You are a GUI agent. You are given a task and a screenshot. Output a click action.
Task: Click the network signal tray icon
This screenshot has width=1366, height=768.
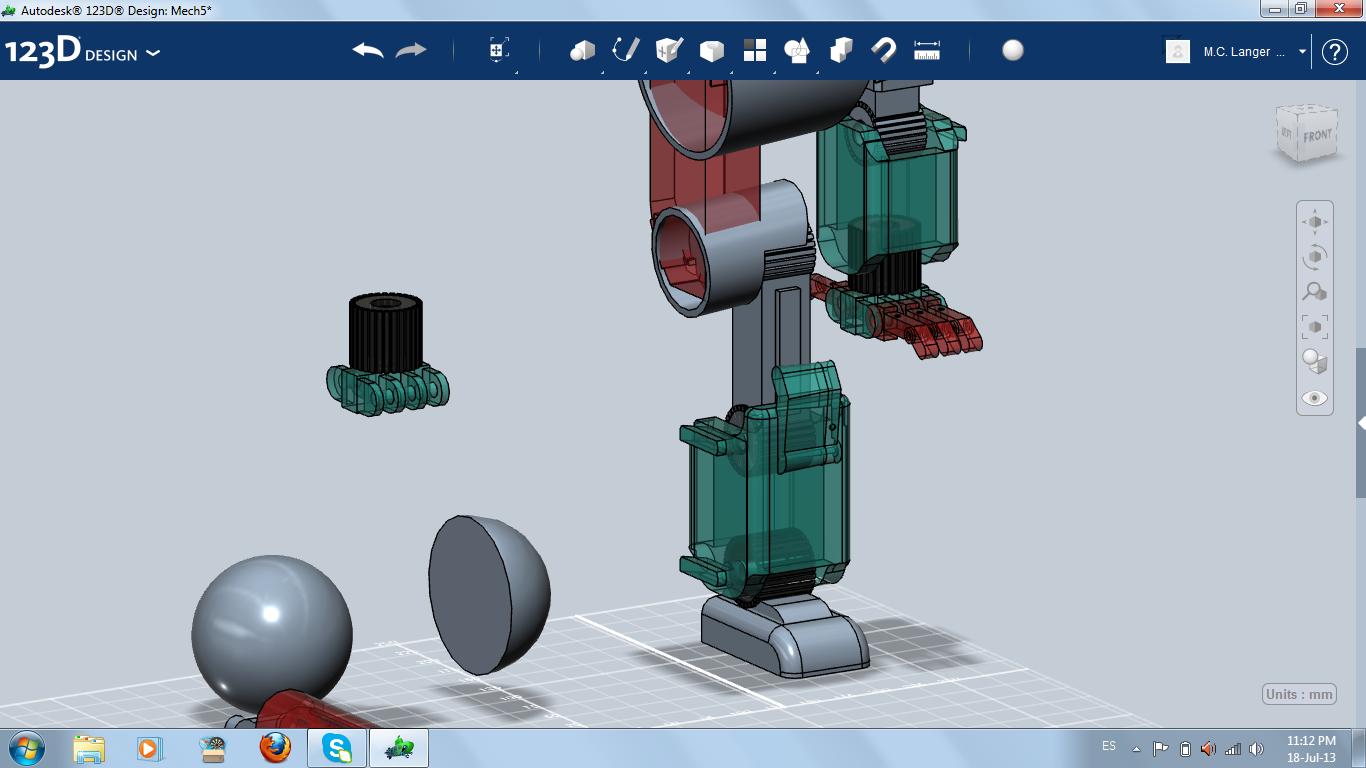point(1233,748)
